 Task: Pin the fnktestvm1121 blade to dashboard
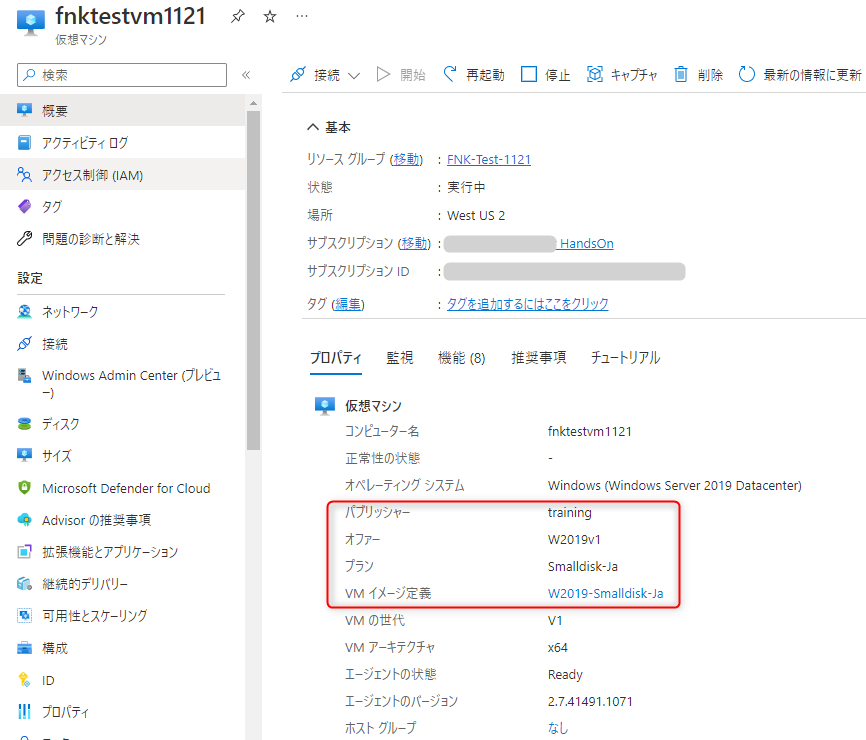tap(237, 17)
